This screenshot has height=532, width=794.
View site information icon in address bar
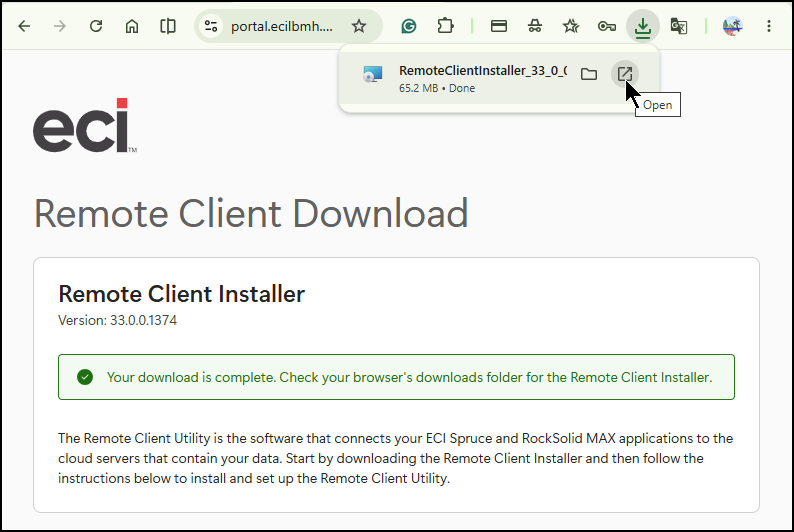click(x=211, y=26)
